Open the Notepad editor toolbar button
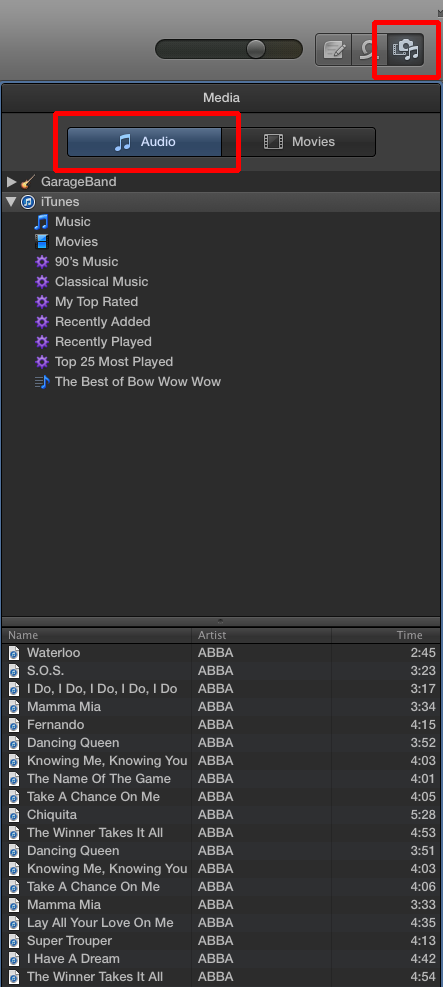 [334, 50]
